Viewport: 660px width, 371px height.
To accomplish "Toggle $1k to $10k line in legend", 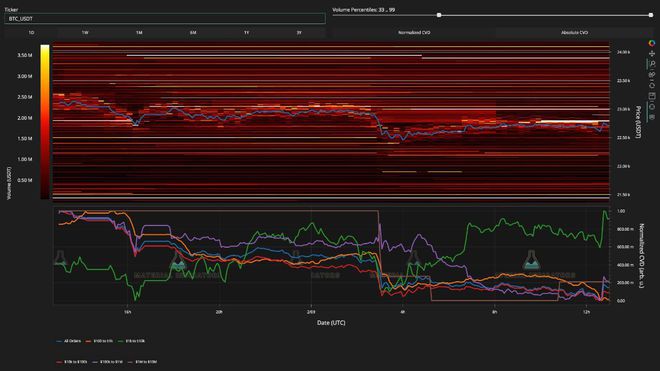I will click(x=131, y=341).
